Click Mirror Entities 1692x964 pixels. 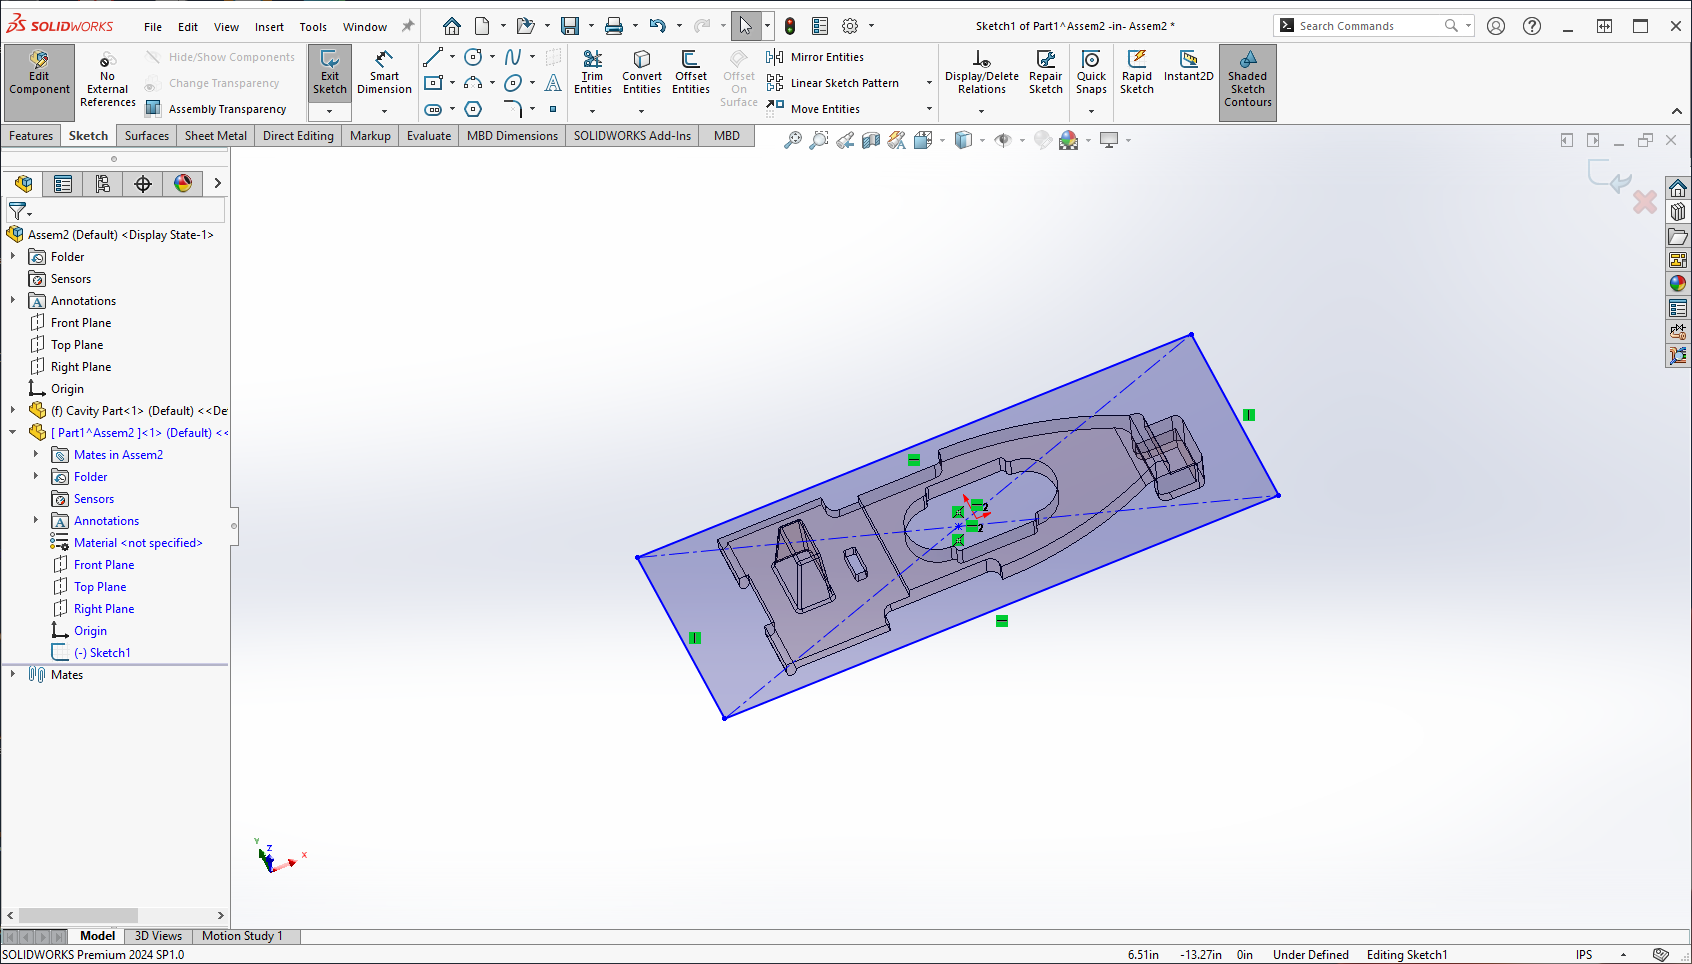tap(815, 57)
